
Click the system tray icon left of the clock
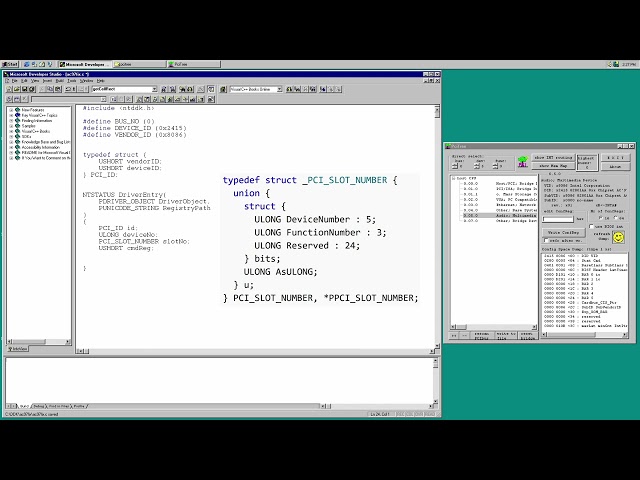616,64
